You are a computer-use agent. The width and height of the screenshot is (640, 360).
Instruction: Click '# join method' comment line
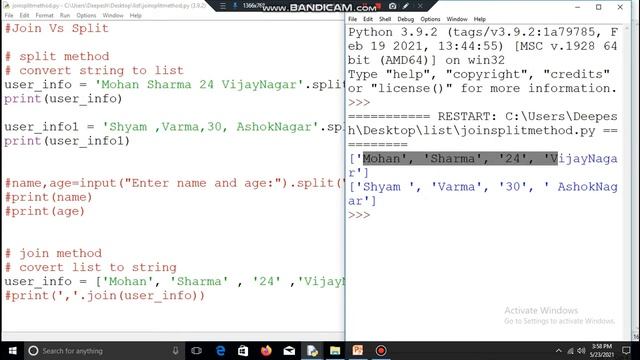point(53,253)
